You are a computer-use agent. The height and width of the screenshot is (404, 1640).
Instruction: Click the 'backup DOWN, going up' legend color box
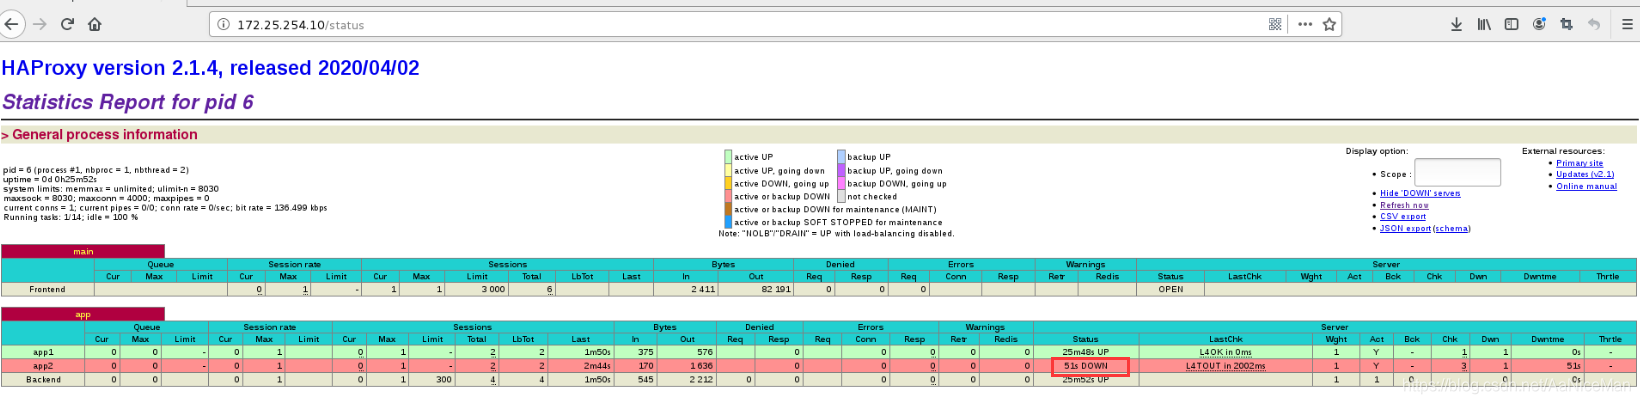tap(841, 183)
